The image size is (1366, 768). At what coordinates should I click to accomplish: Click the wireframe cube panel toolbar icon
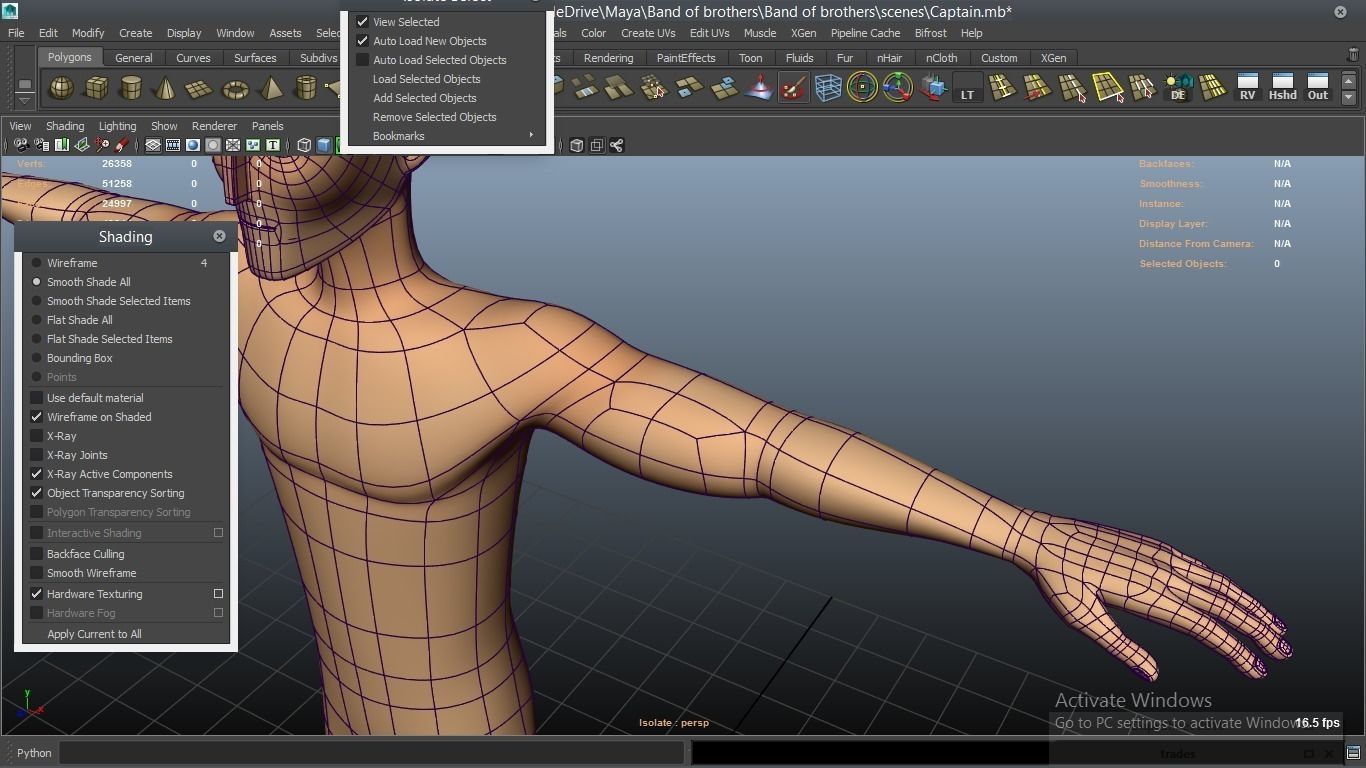[x=304, y=145]
